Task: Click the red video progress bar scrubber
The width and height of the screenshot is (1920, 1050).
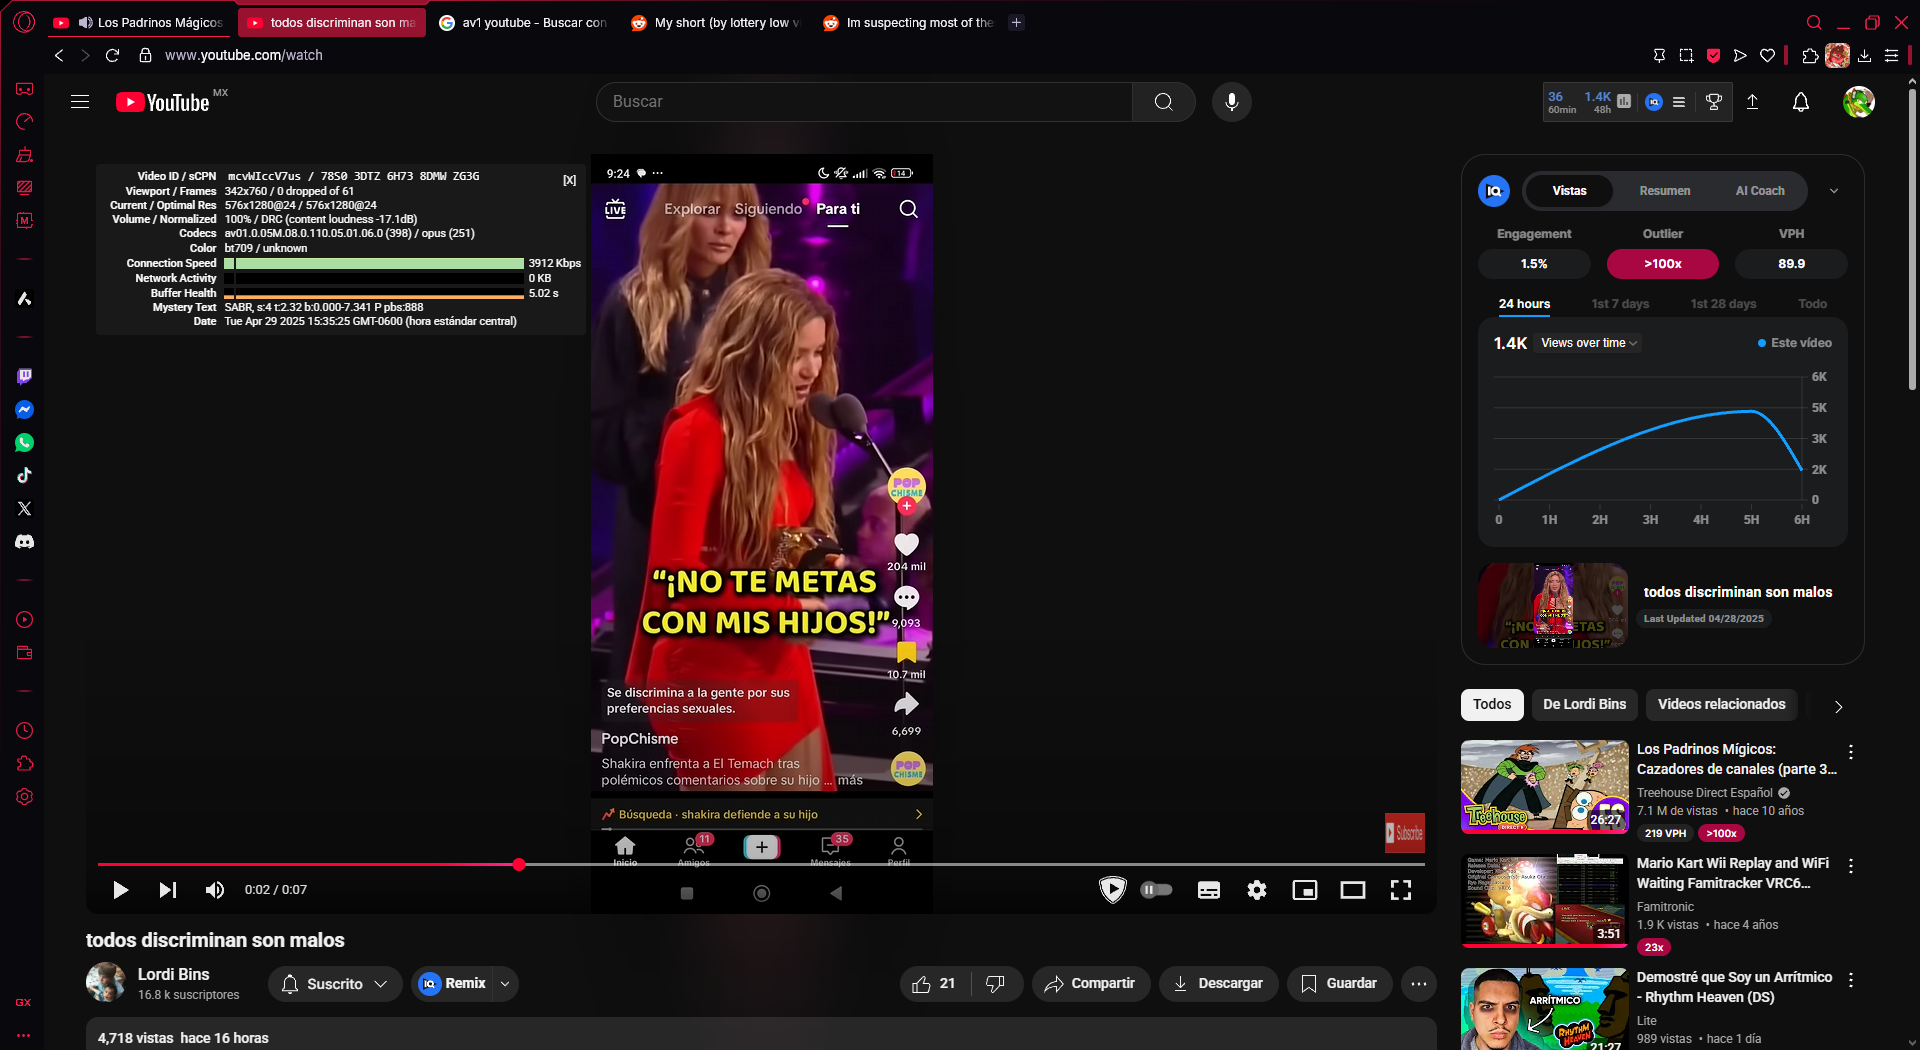Action: [x=519, y=864]
